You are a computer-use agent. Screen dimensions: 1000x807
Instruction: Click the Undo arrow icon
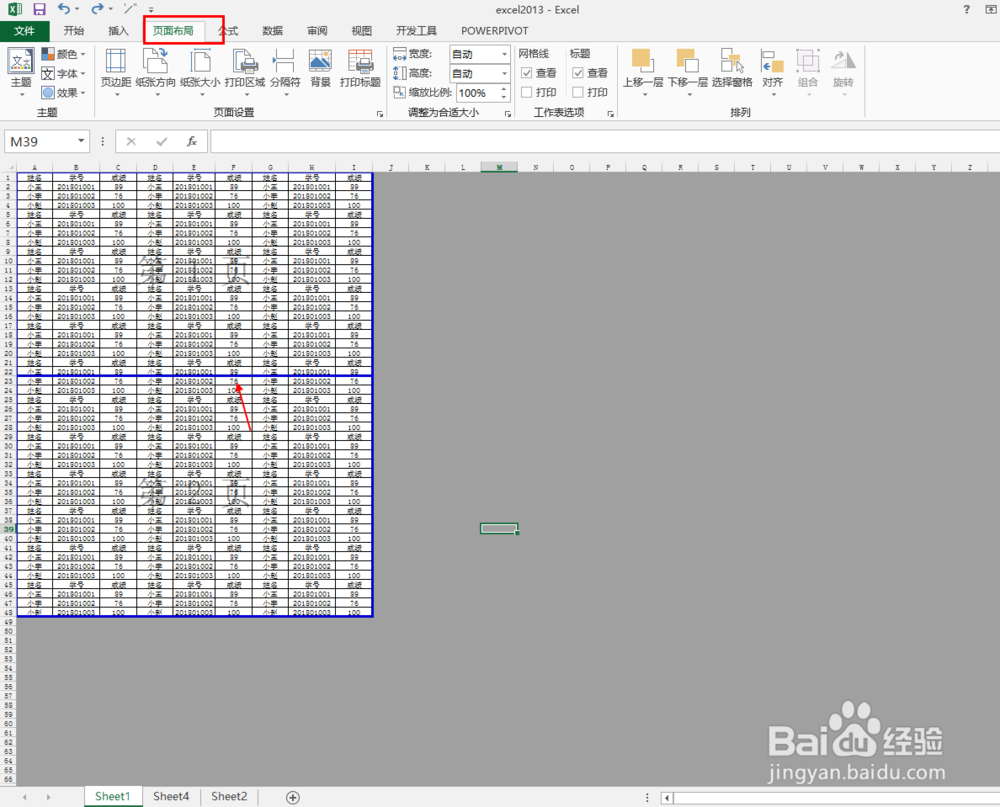tap(63, 9)
